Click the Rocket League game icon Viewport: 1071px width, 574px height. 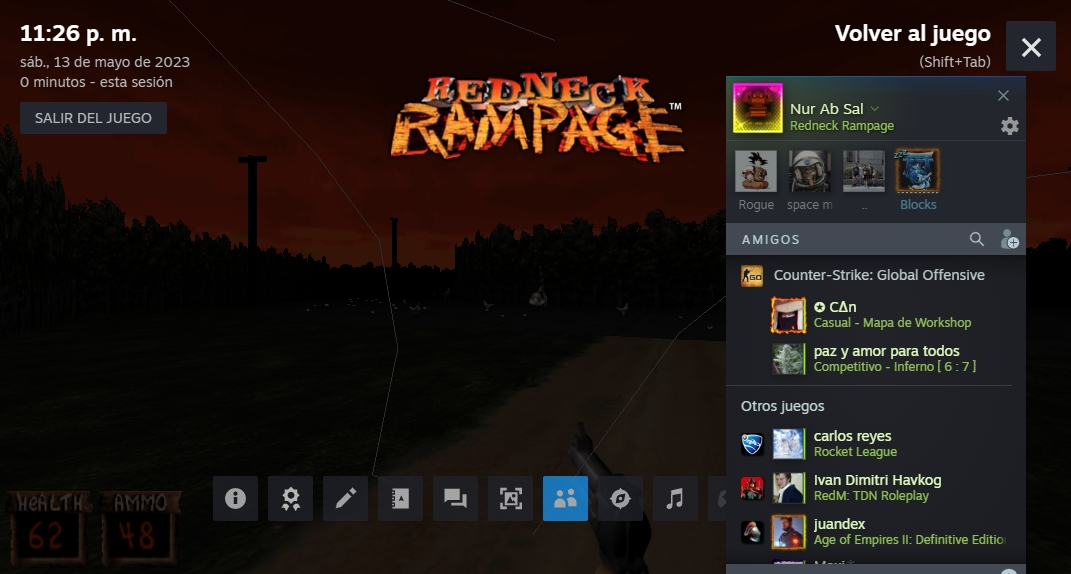pyautogui.click(x=752, y=444)
